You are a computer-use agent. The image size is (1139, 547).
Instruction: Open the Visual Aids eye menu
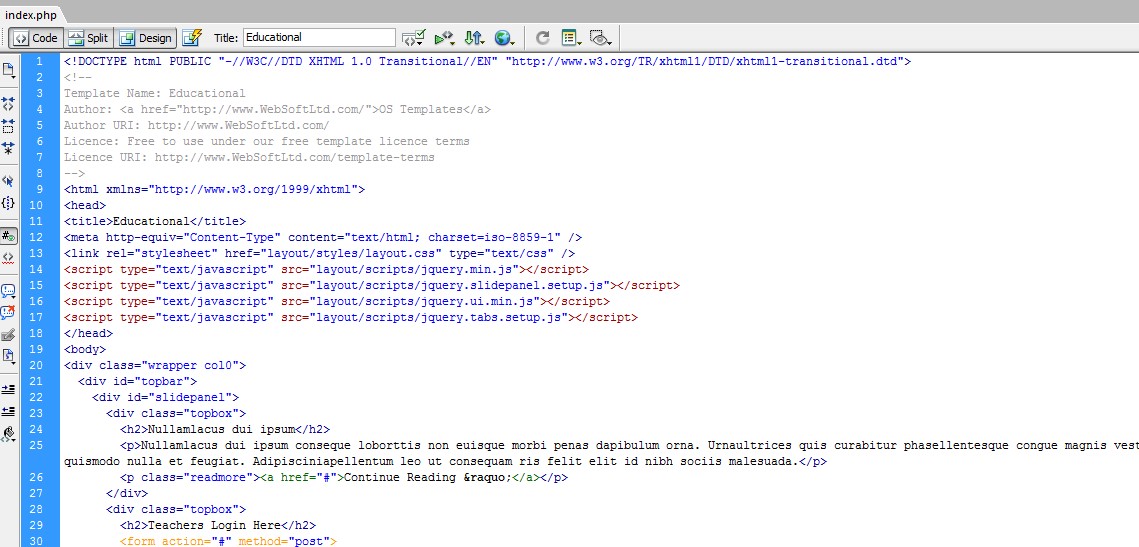click(x=601, y=38)
